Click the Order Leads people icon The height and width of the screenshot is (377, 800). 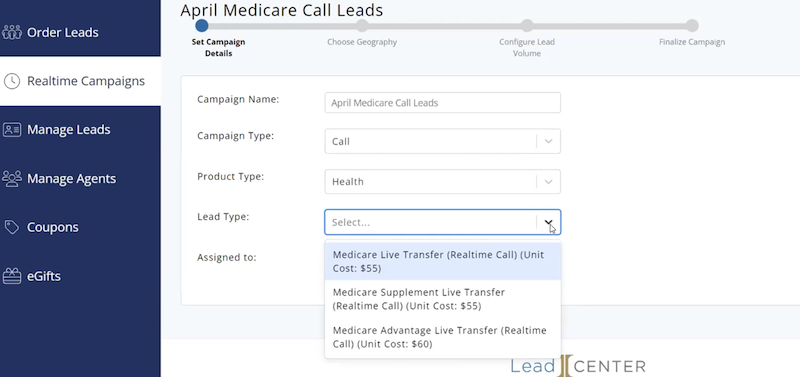point(12,32)
